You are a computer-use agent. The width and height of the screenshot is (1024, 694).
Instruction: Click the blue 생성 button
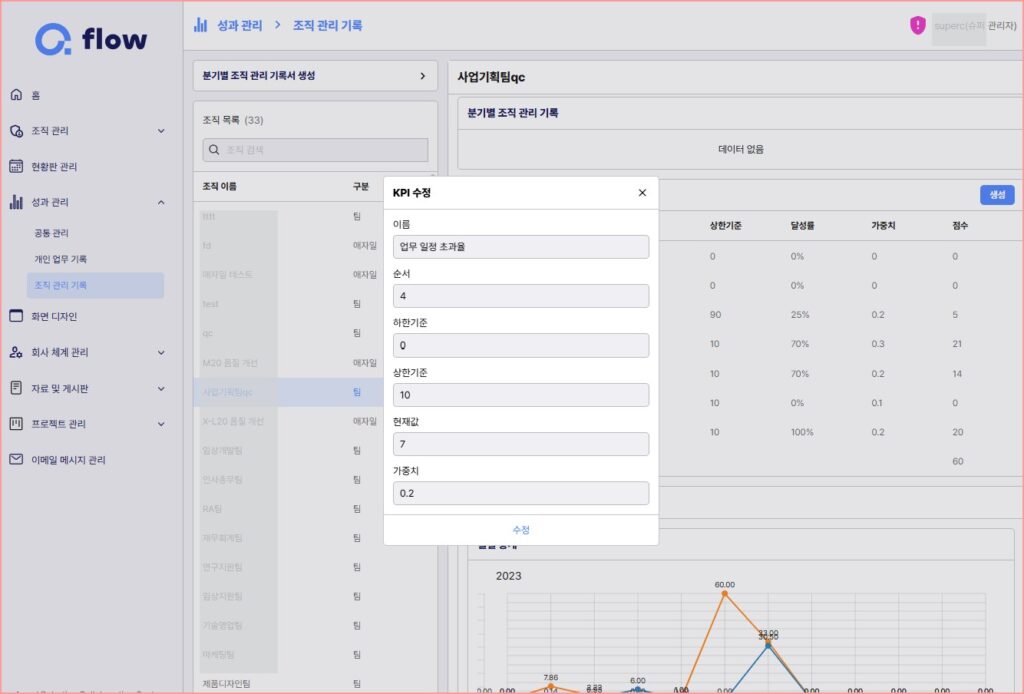pyautogui.click(x=997, y=195)
